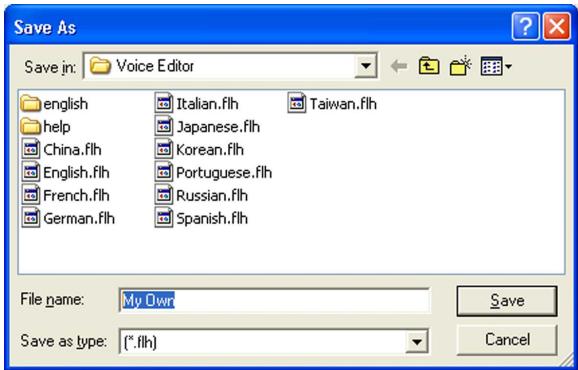The height and width of the screenshot is (370, 578).
Task: Click the 'Portuguese.flh' file name
Action: 224,173
